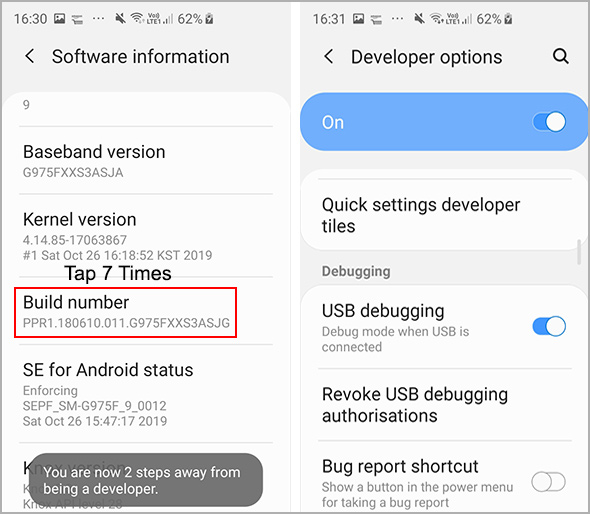
Task: Tap the Baseband version entry
Action: [x=146, y=161]
